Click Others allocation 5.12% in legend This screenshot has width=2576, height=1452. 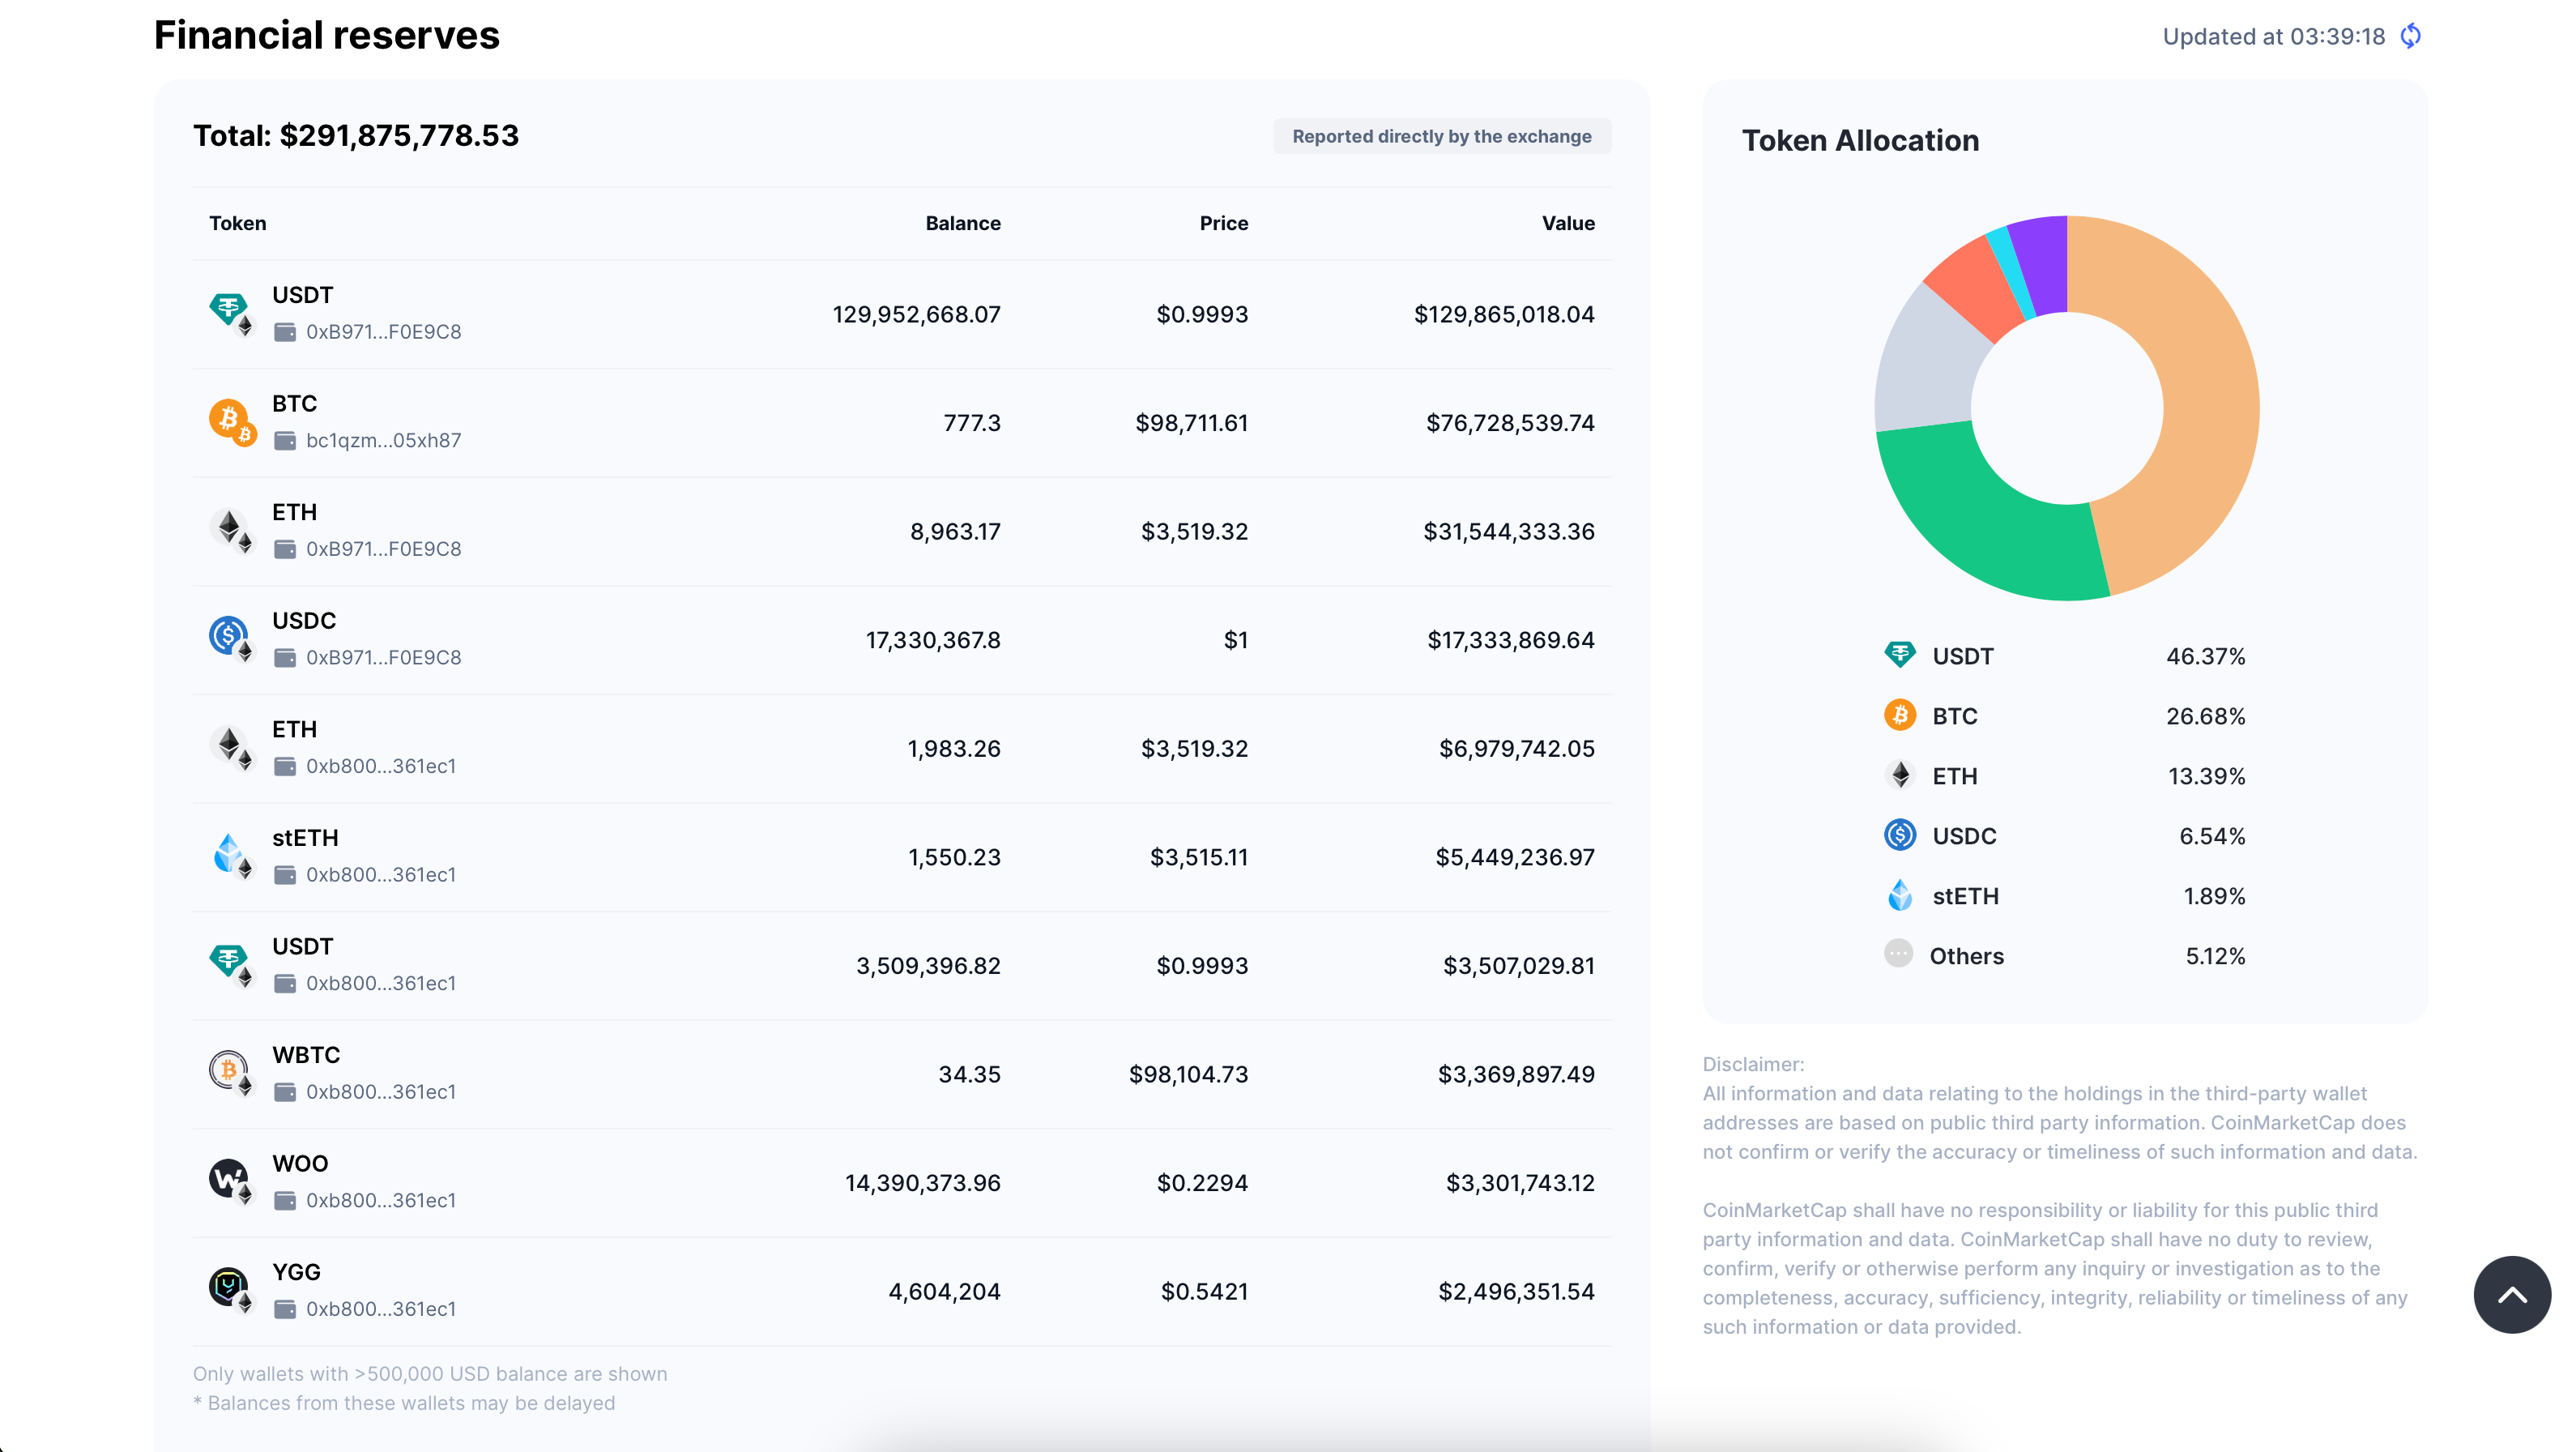[2215, 956]
